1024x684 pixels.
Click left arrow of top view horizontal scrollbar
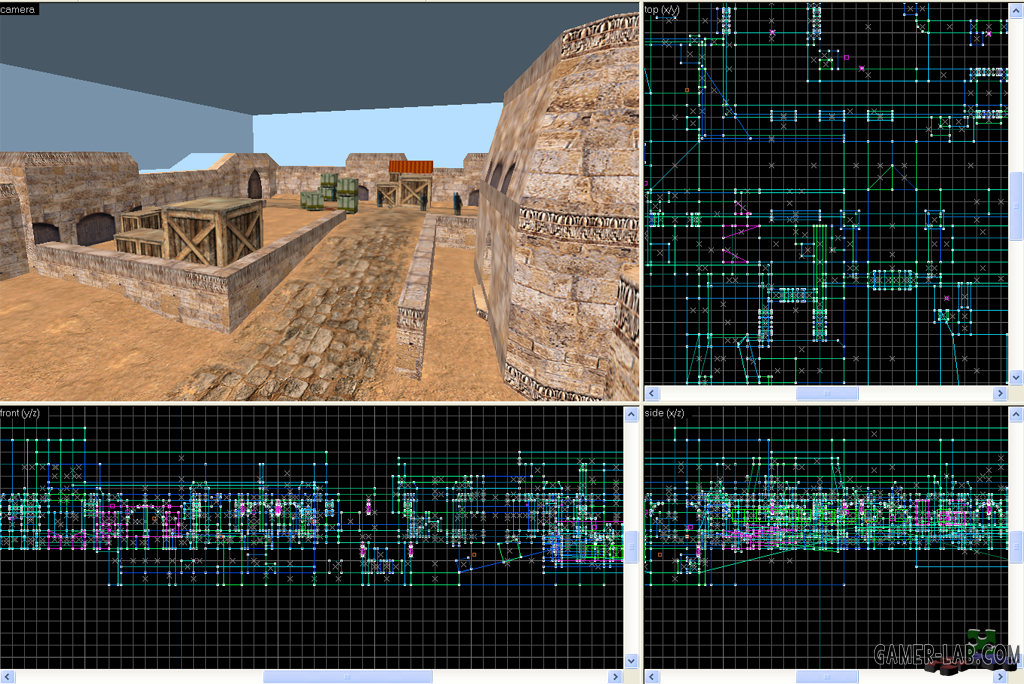(652, 393)
